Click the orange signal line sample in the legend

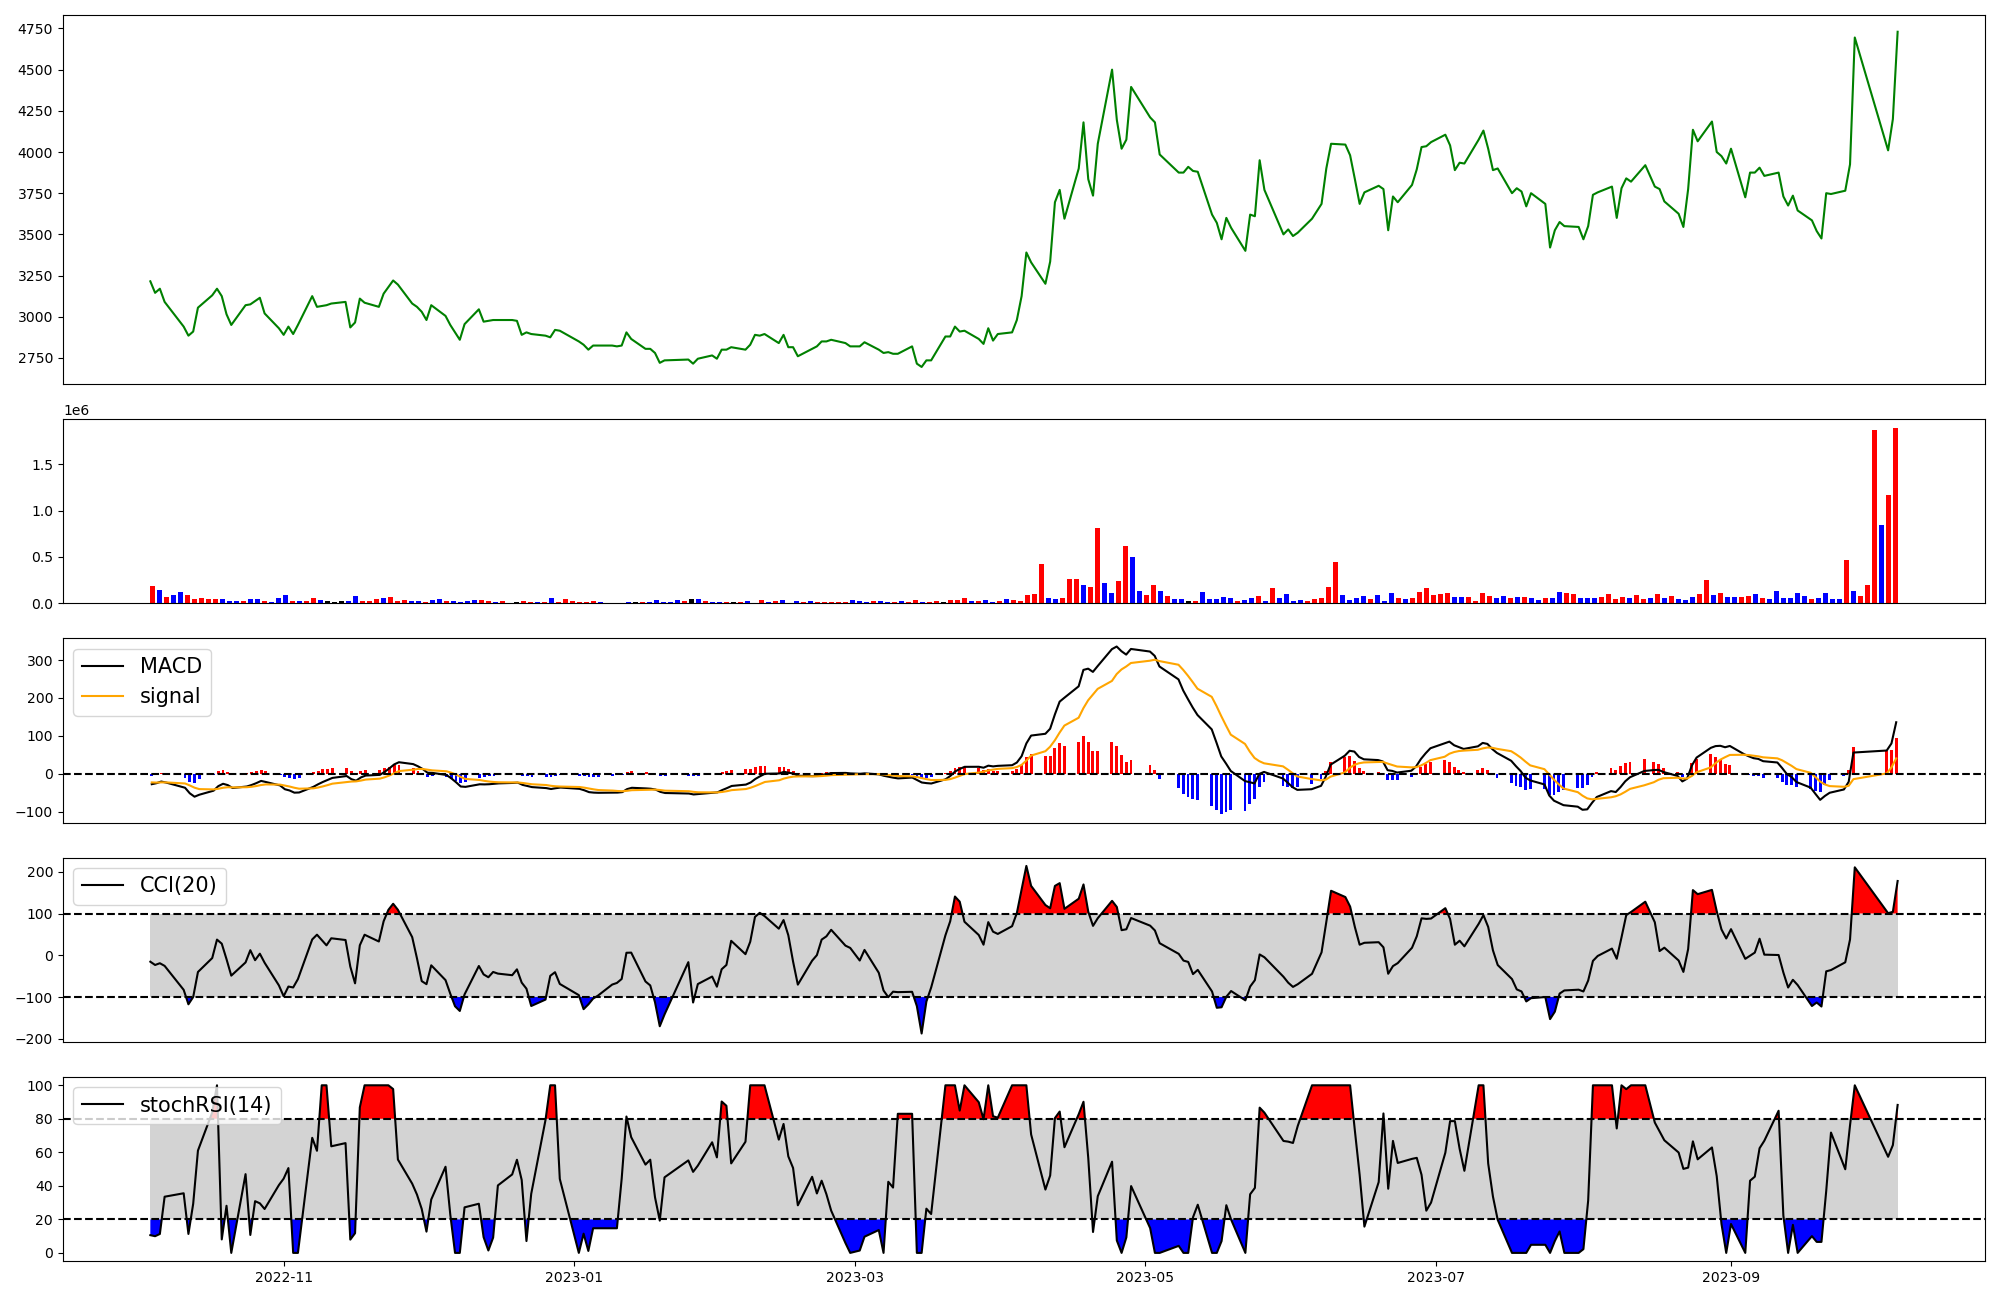(102, 696)
